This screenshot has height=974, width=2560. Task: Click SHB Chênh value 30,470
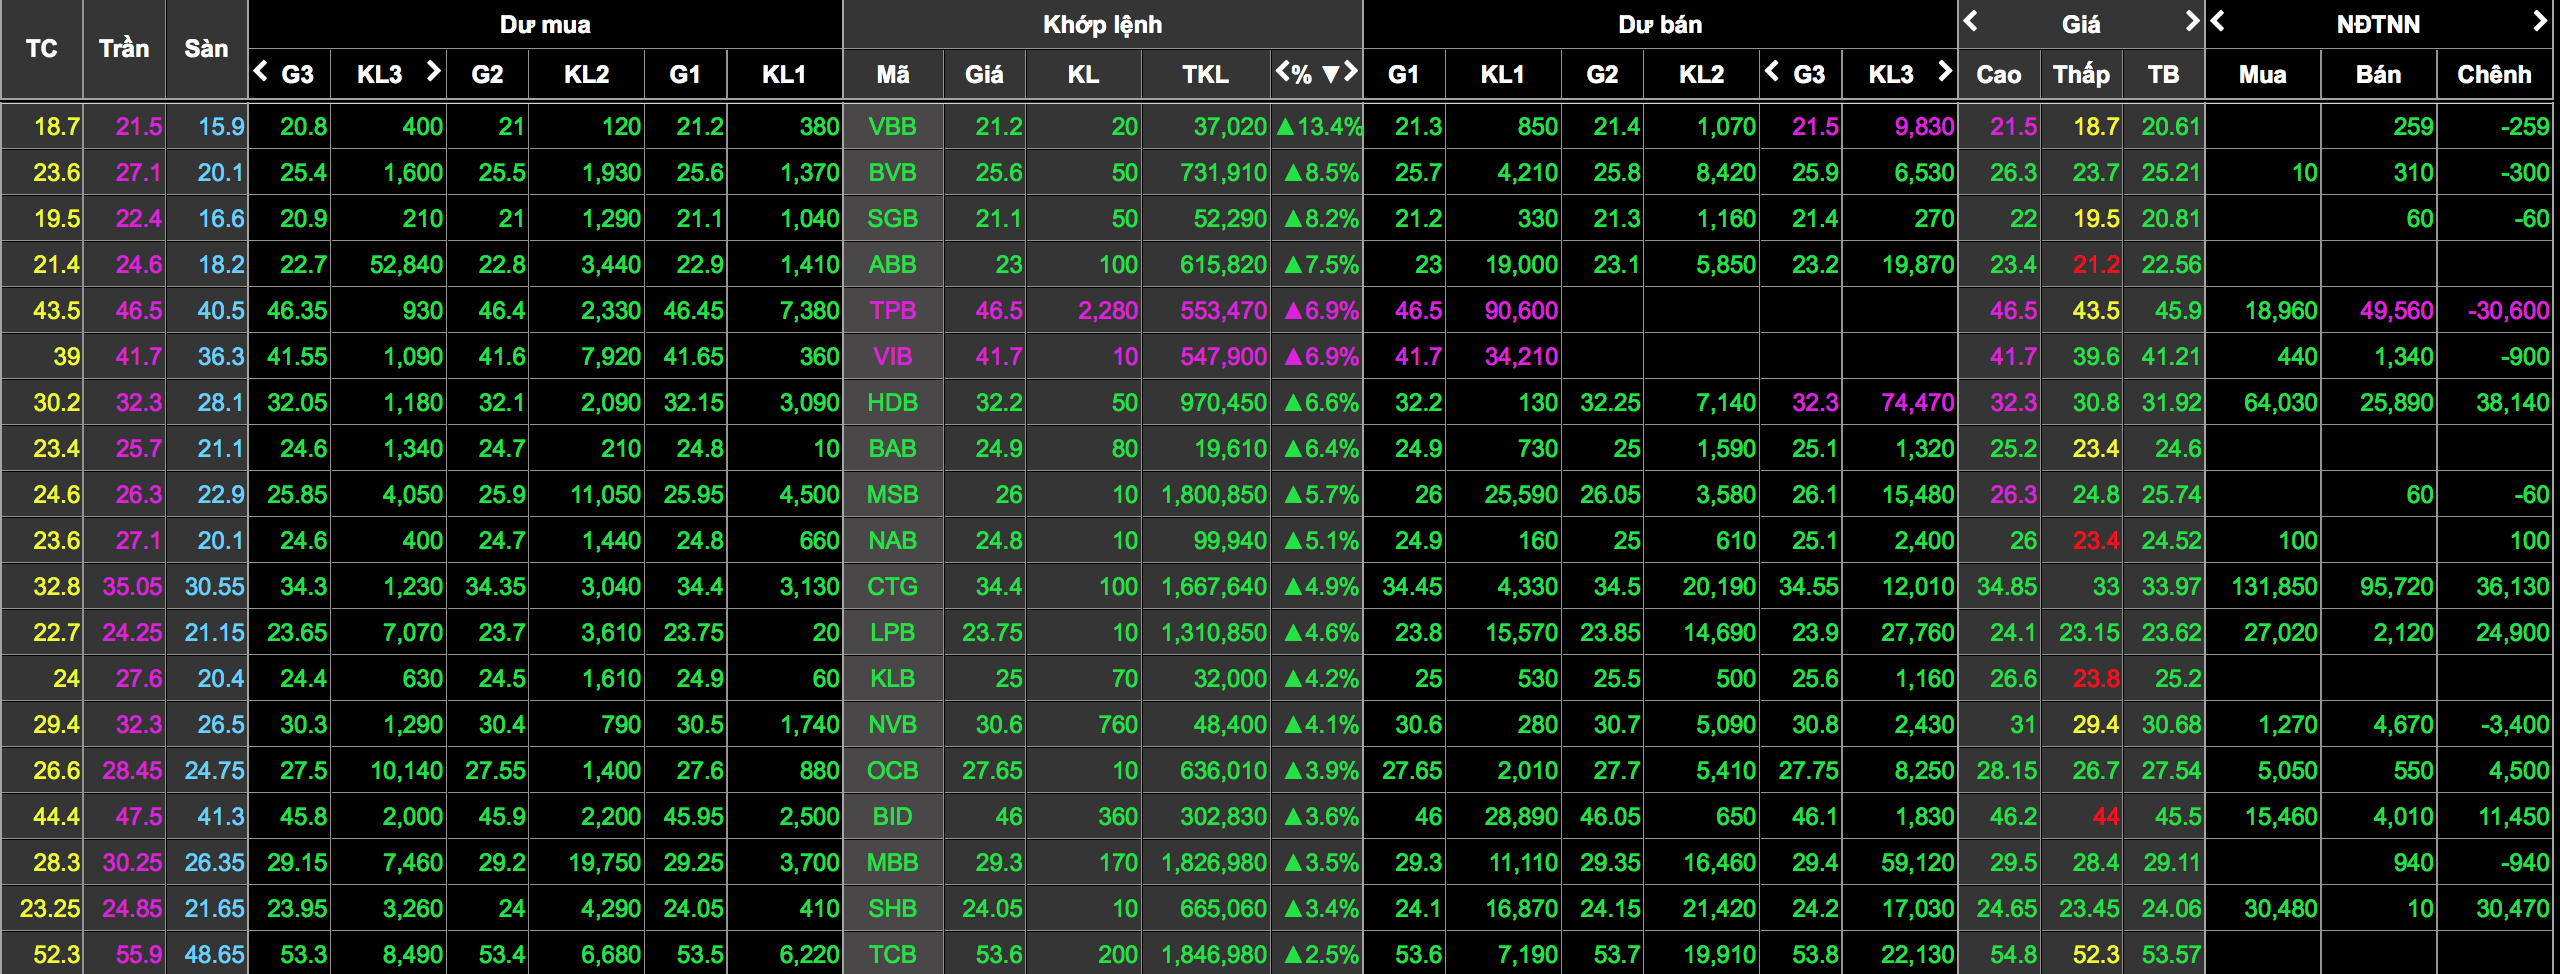click(x=2513, y=908)
